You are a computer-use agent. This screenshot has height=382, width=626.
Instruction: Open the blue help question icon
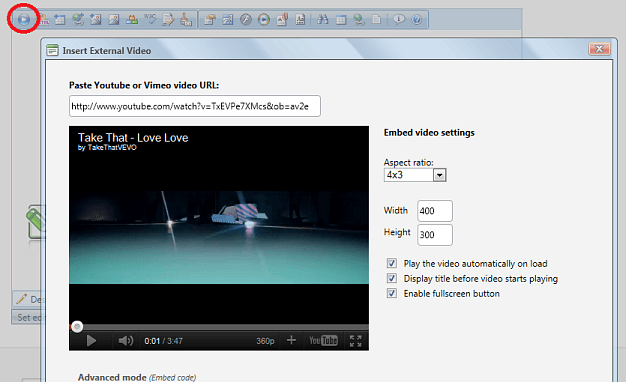416,19
